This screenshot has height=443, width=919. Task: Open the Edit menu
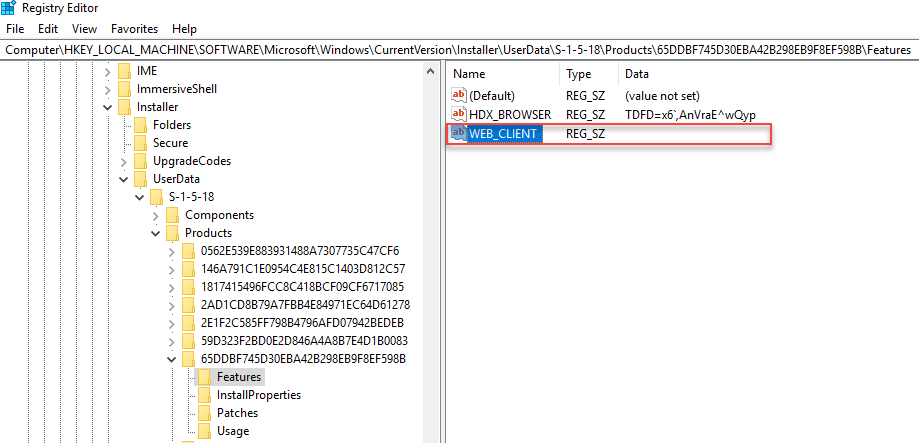tap(48, 29)
